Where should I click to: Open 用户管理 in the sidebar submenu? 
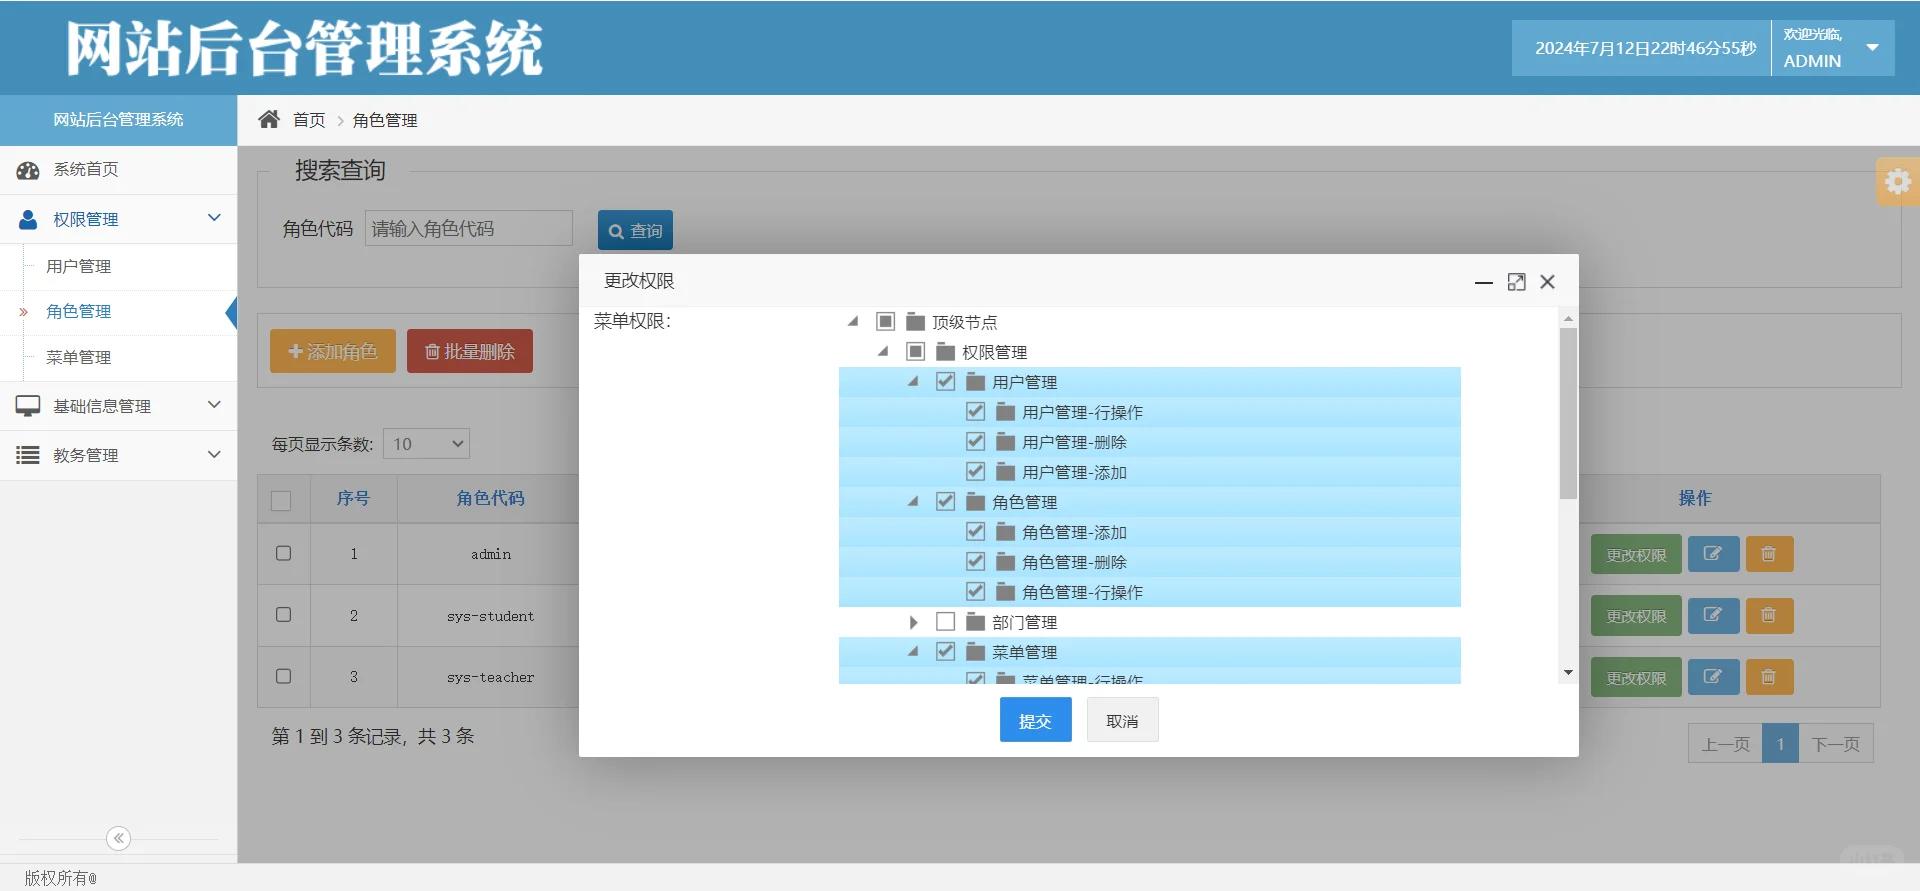point(79,266)
